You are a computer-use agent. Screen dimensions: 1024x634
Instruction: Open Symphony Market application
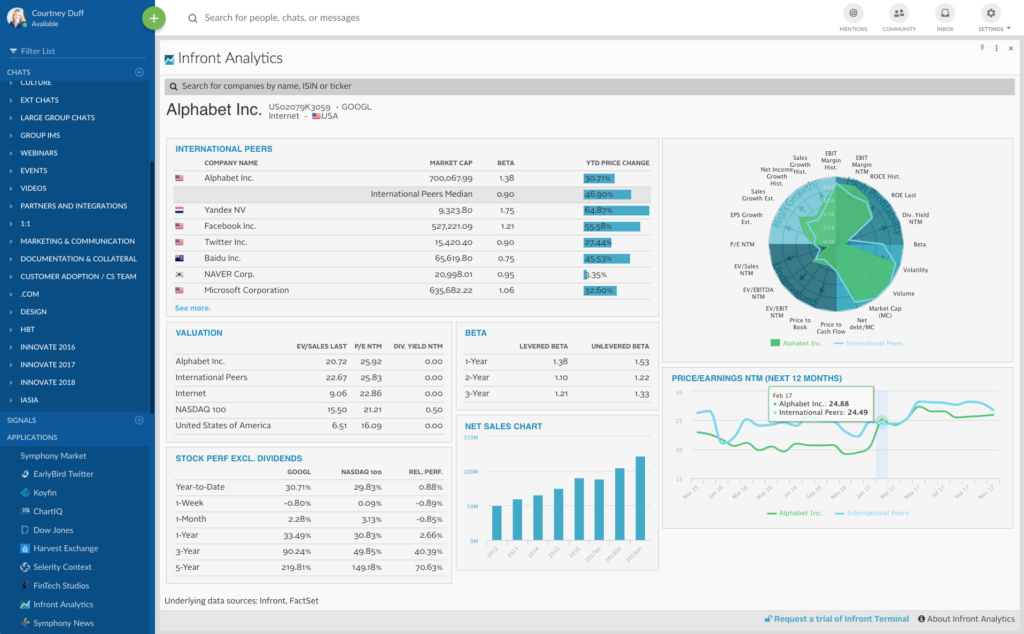(x=53, y=456)
